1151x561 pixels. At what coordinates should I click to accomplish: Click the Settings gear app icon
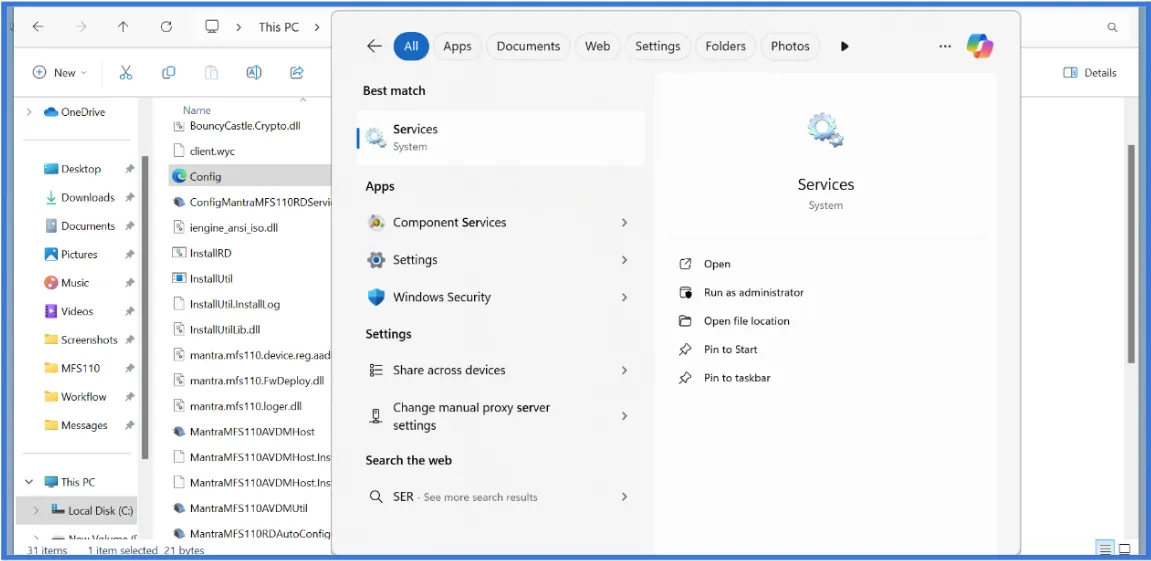(x=376, y=260)
